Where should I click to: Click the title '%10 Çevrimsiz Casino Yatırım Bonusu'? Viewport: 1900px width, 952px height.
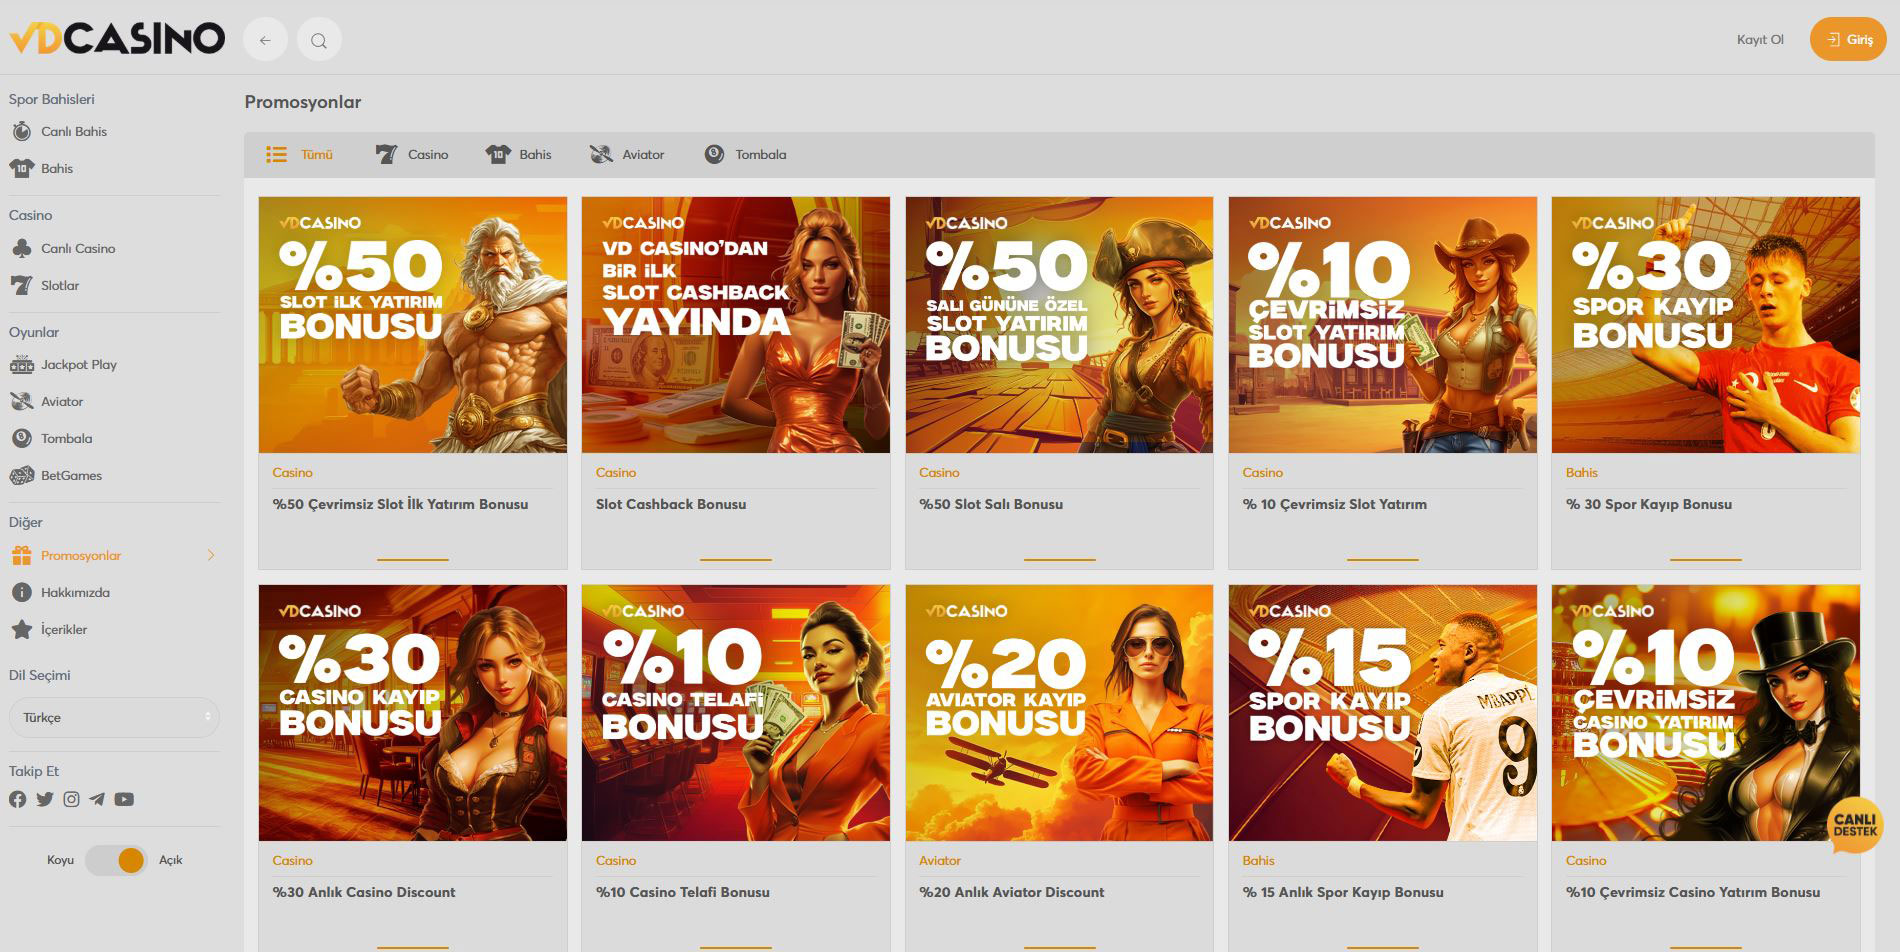(x=1693, y=892)
